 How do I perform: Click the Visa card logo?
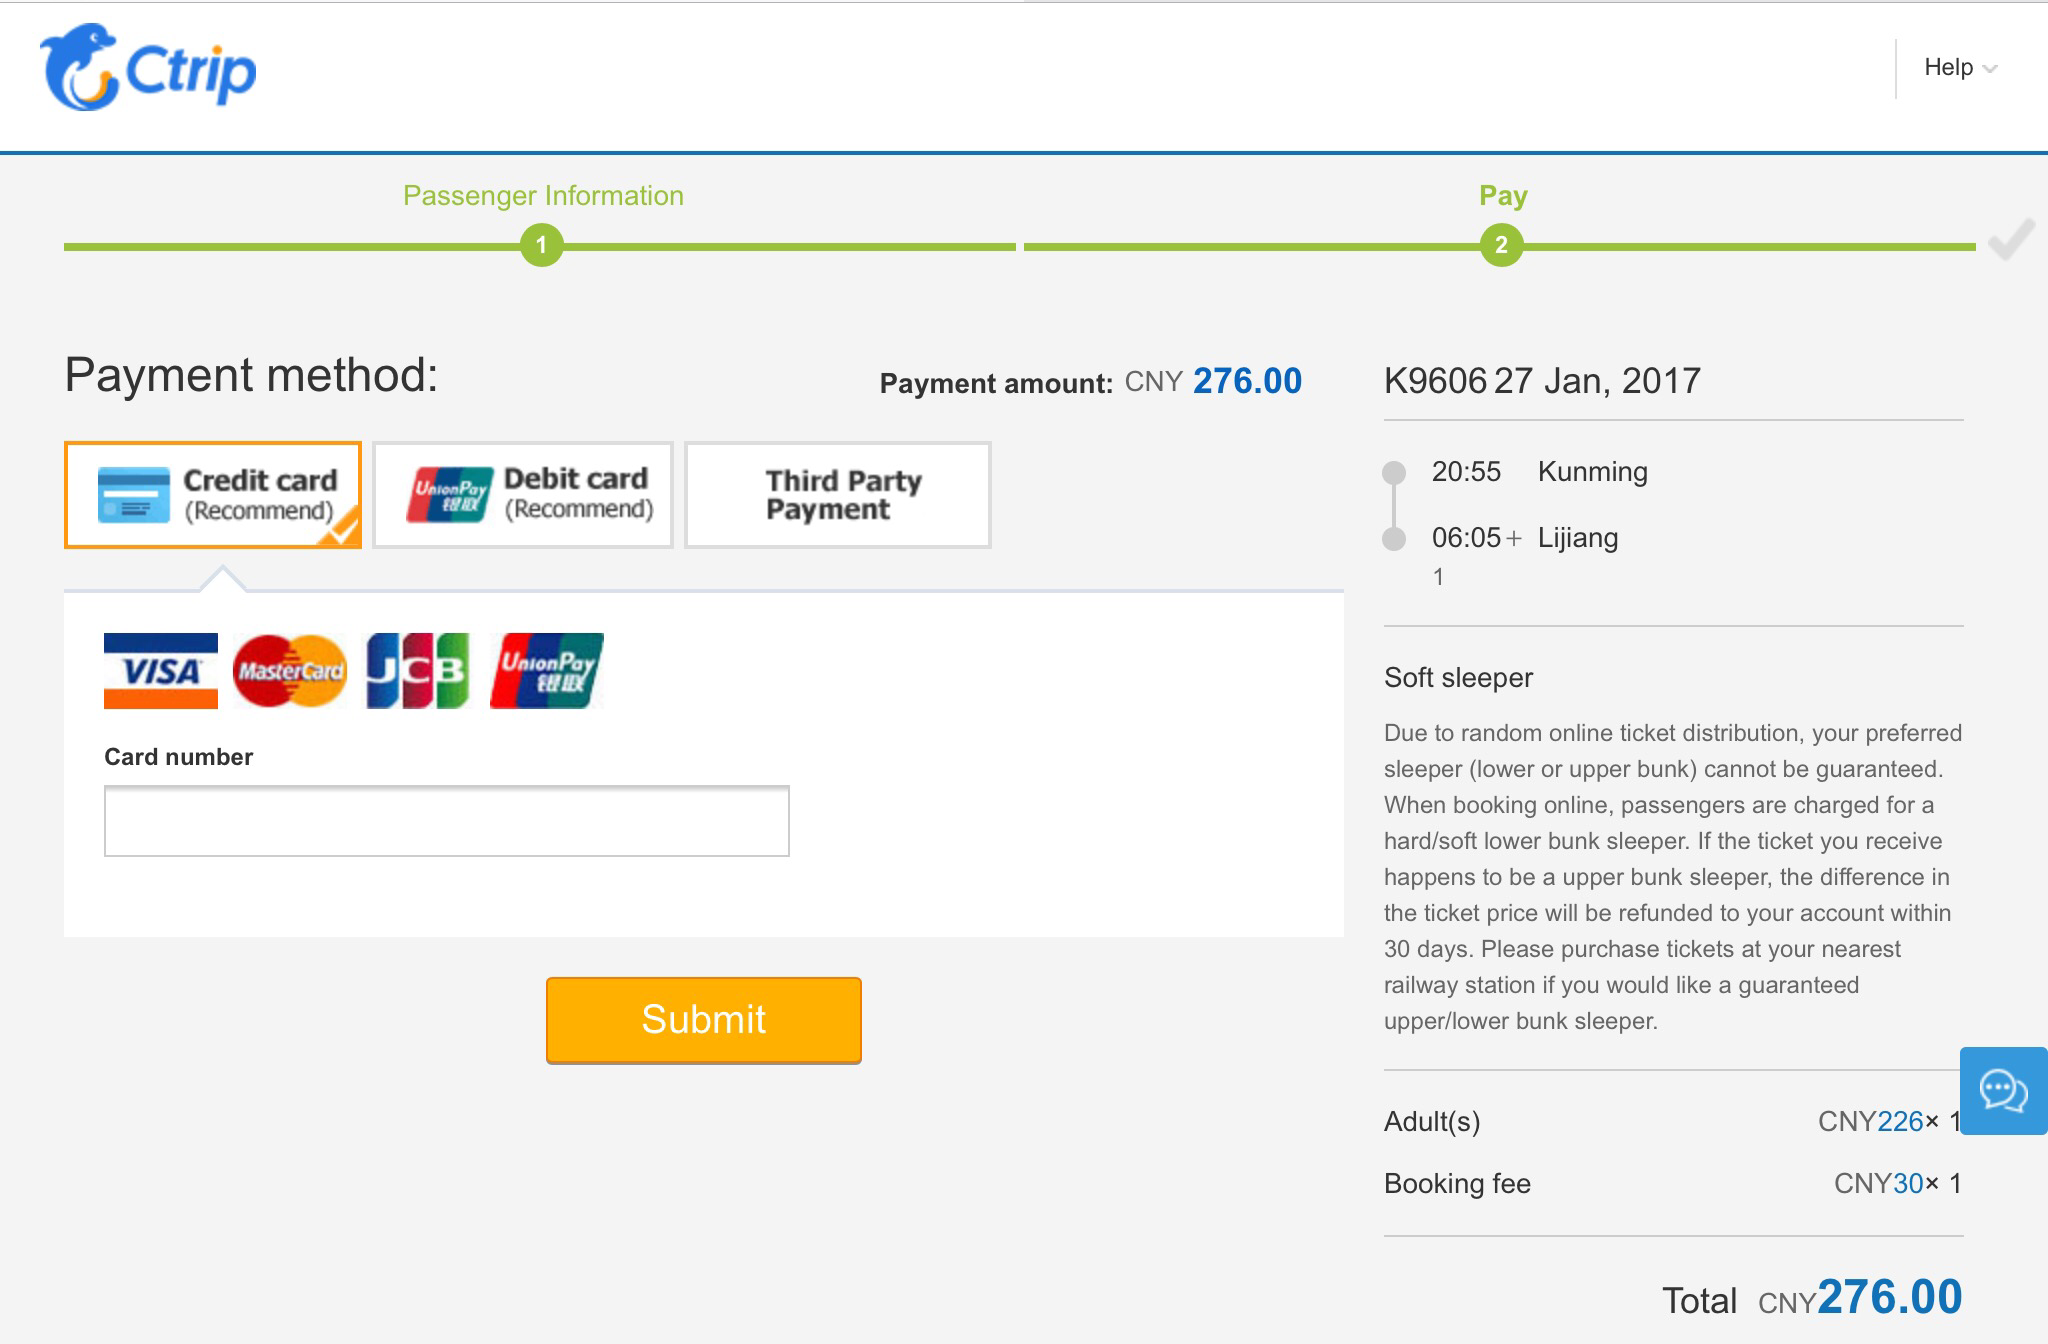[160, 671]
